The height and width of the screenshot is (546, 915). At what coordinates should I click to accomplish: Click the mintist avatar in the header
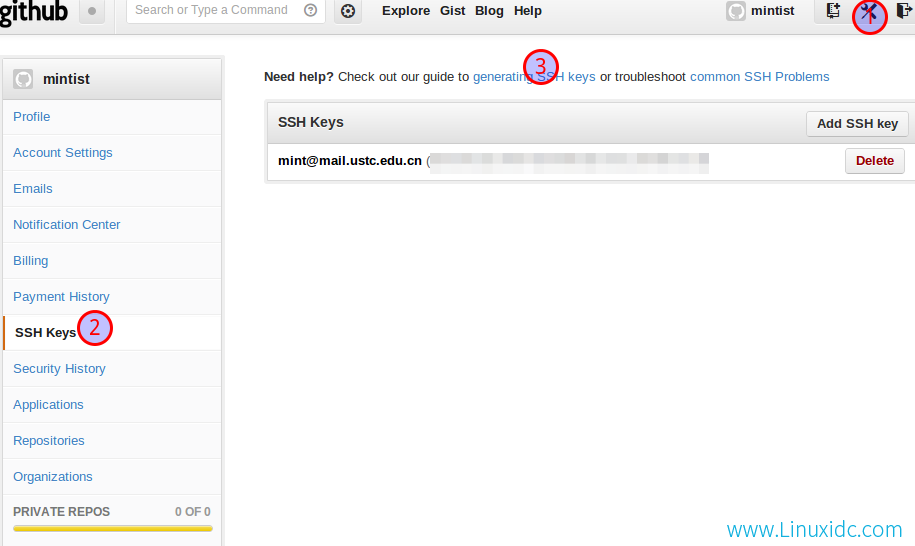click(x=736, y=11)
